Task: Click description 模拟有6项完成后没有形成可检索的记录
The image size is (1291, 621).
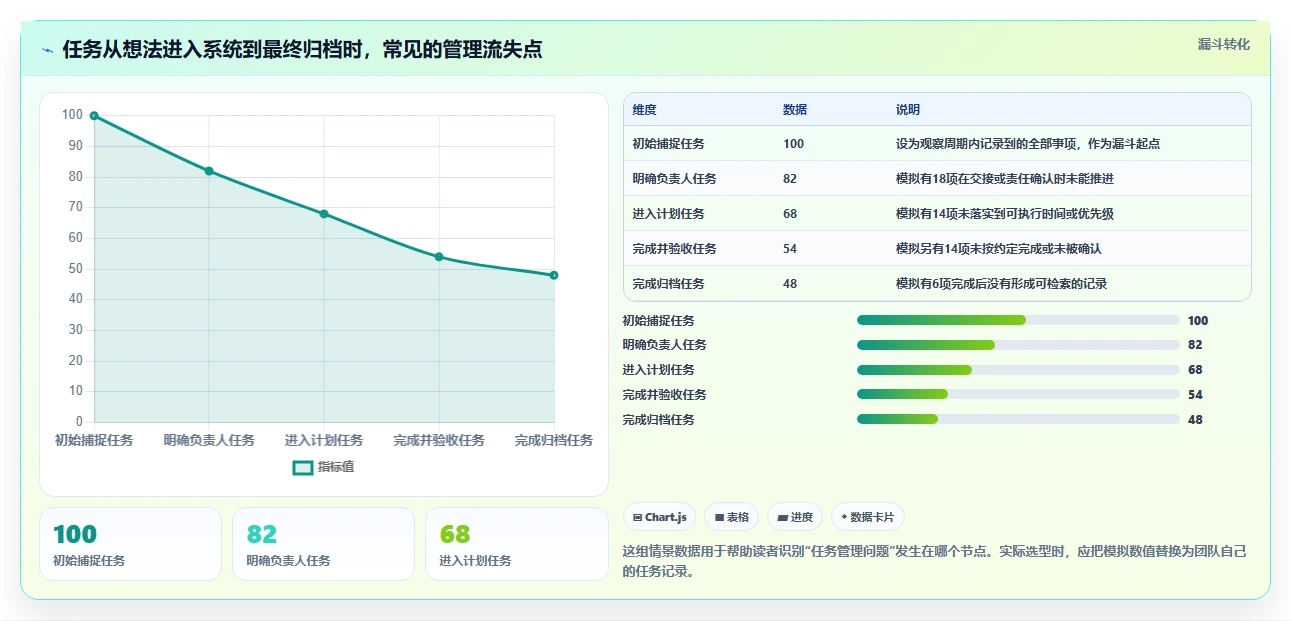Action: [1002, 284]
